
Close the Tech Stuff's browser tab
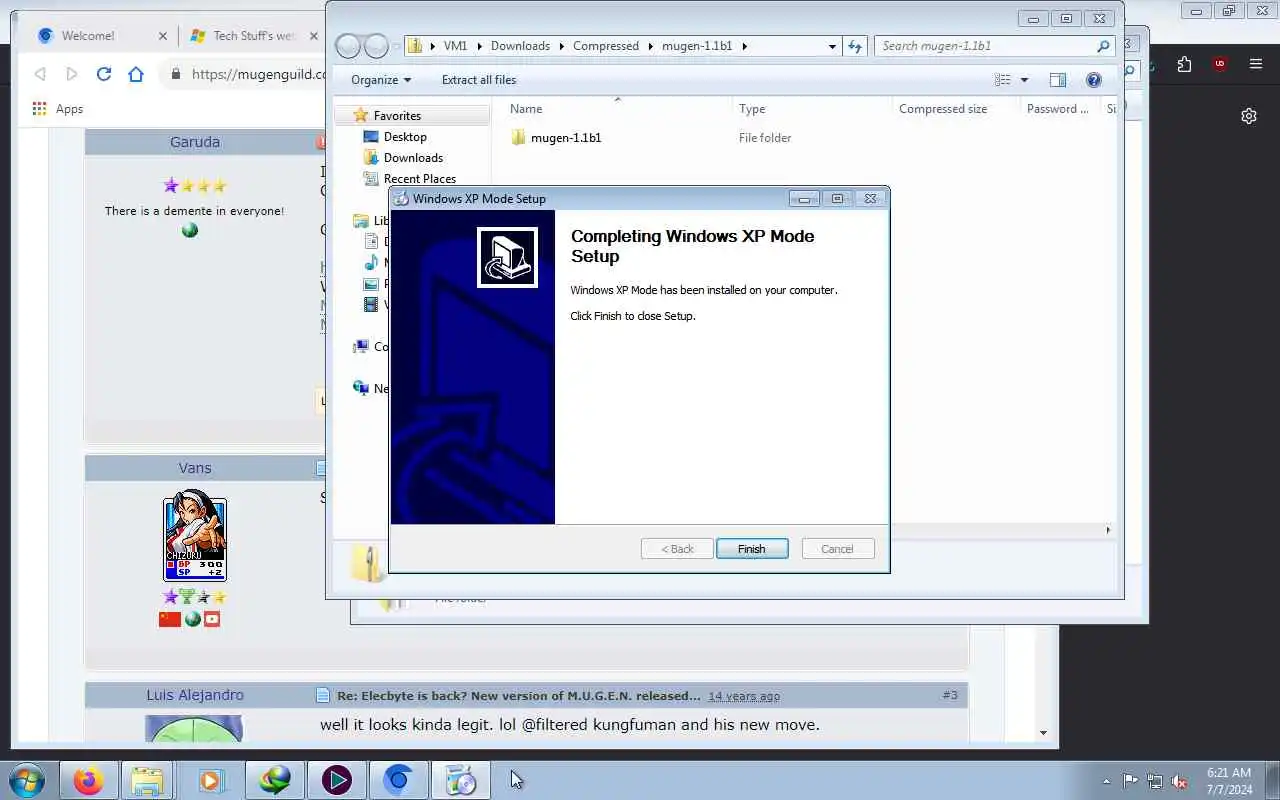(313, 36)
